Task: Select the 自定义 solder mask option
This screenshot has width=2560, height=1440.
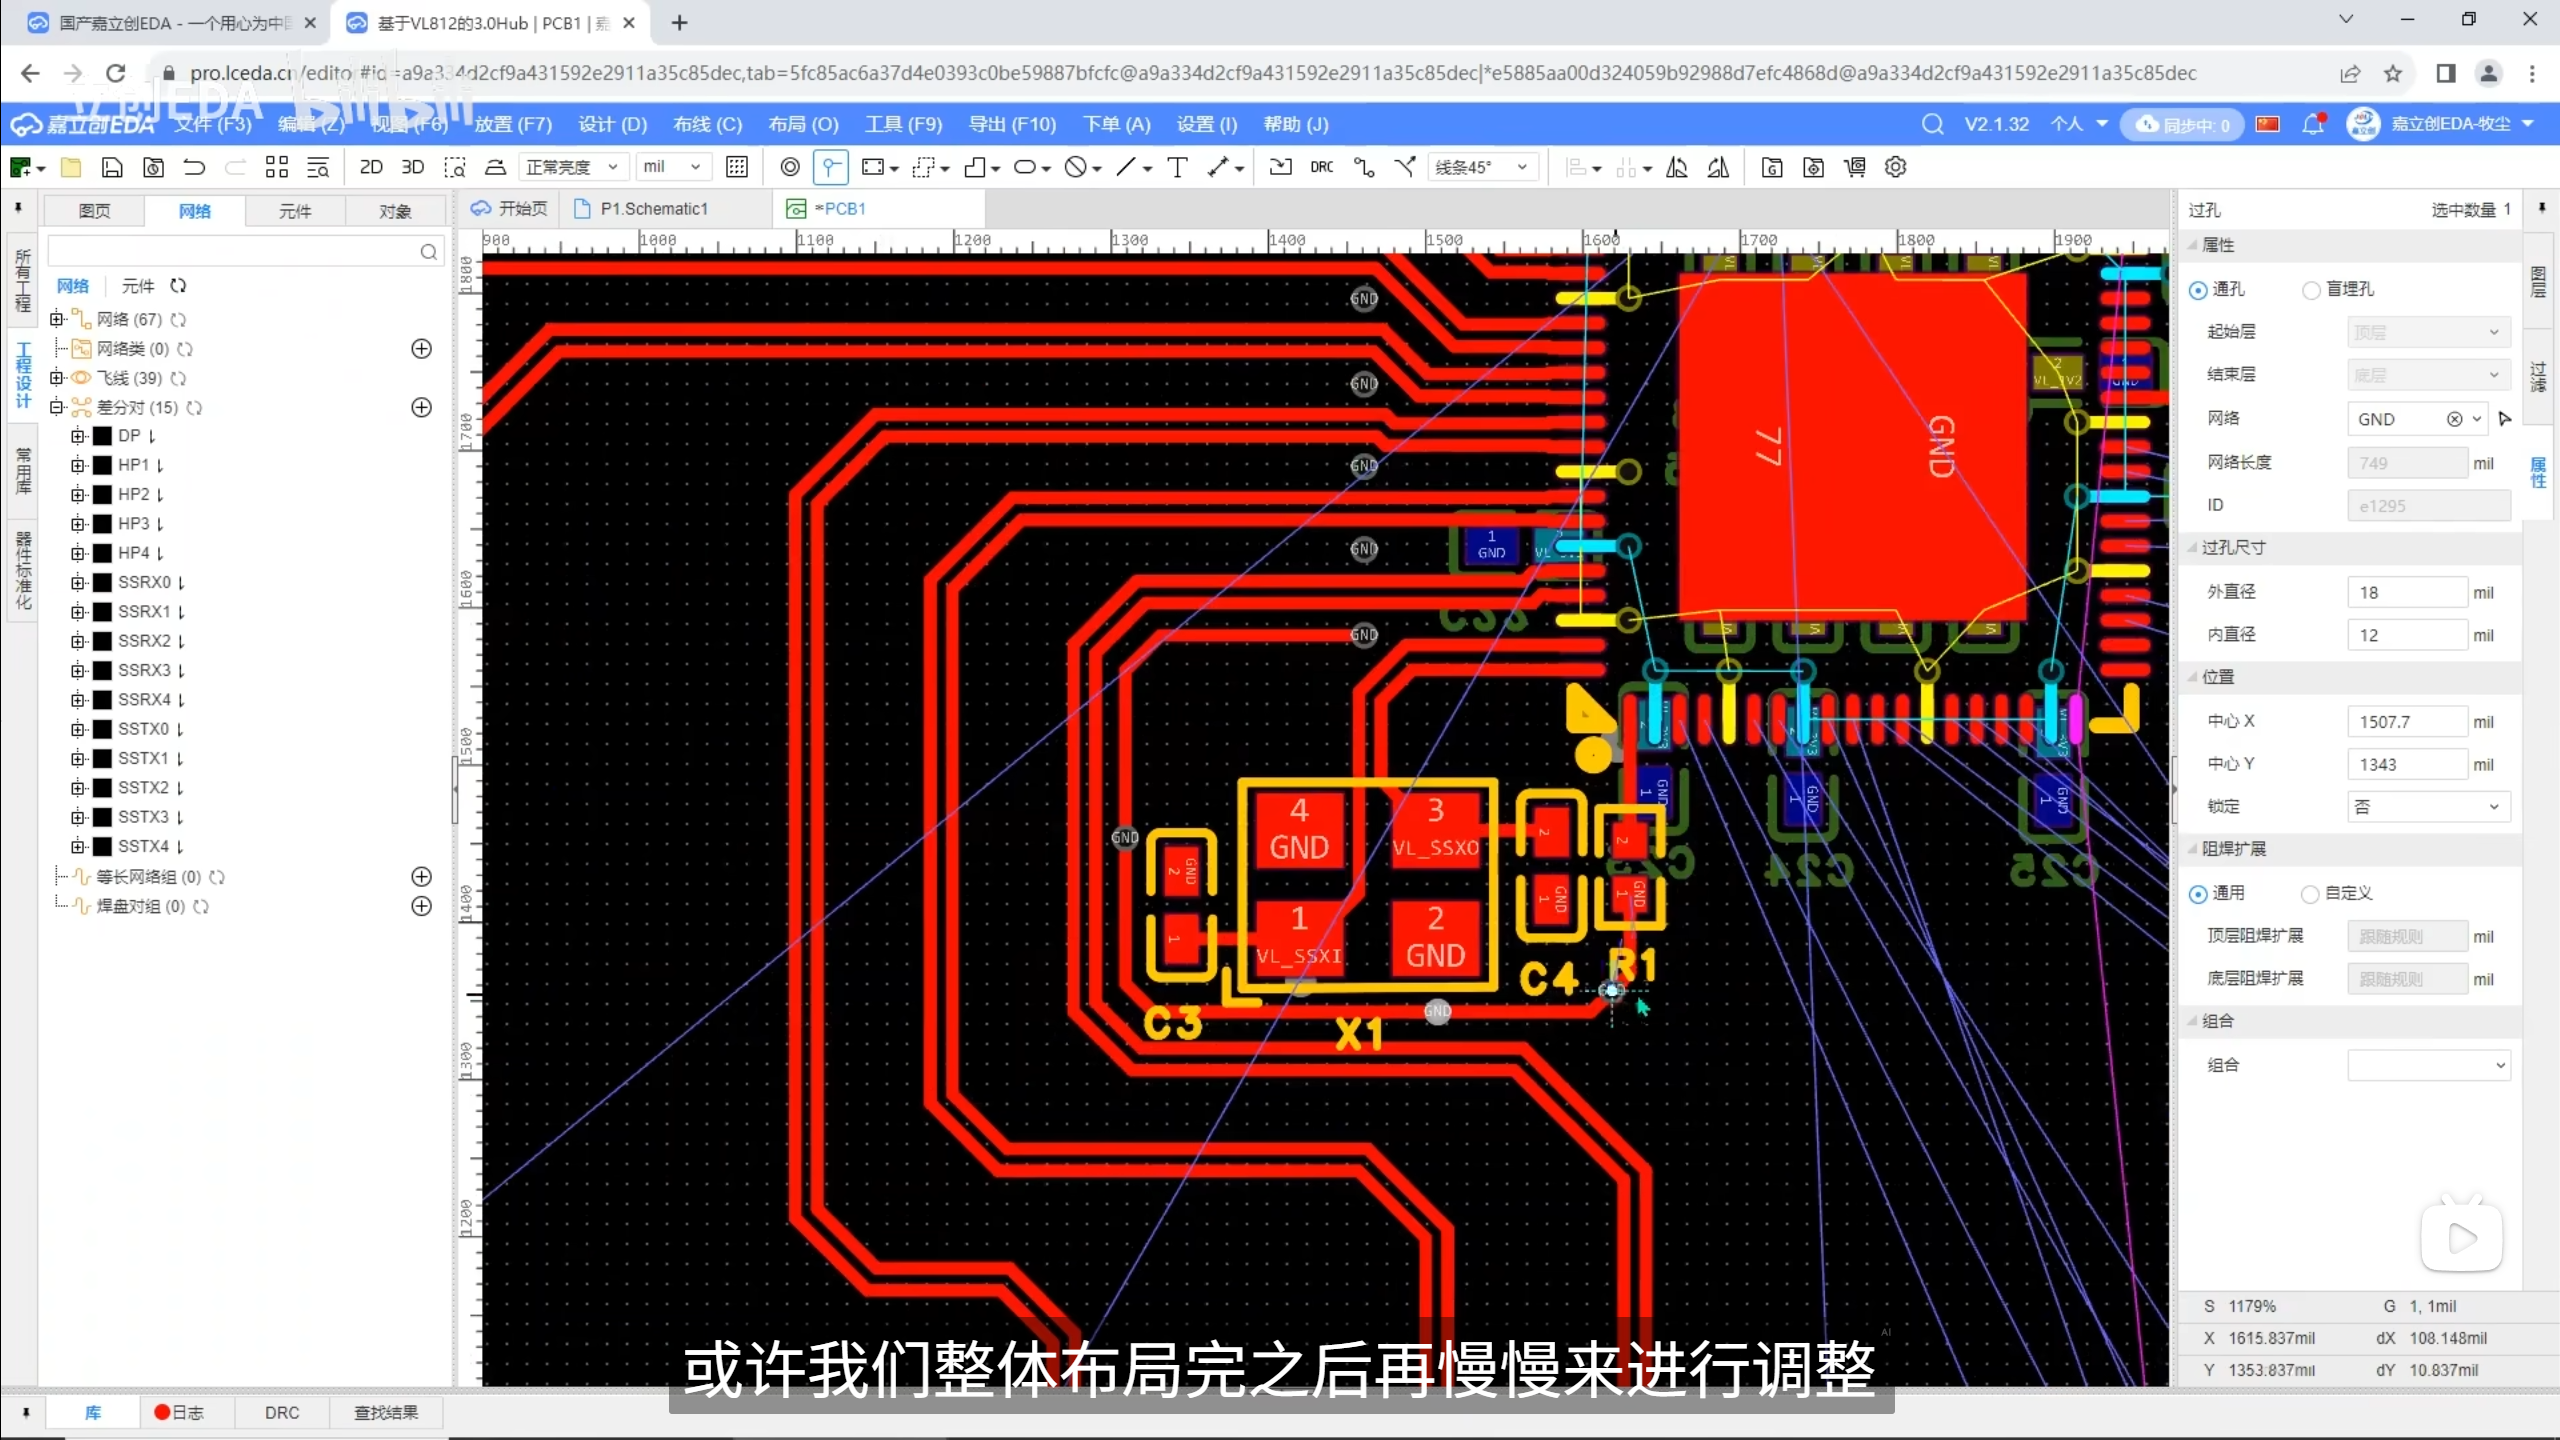Action: point(2310,894)
